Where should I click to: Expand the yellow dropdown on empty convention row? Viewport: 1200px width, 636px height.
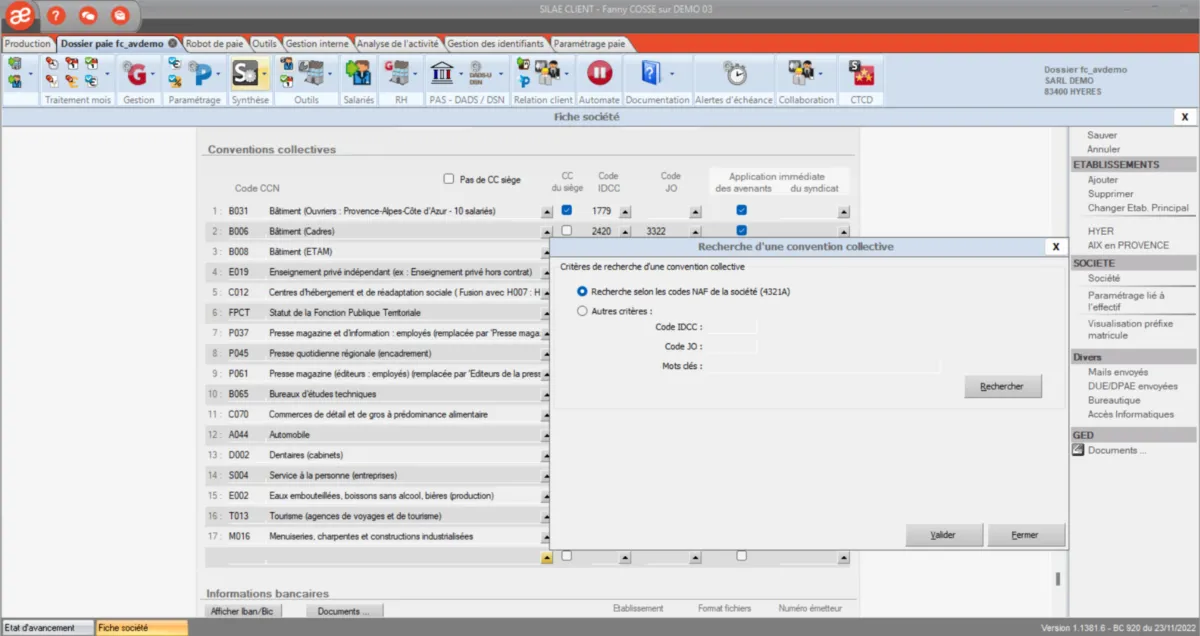[546, 557]
